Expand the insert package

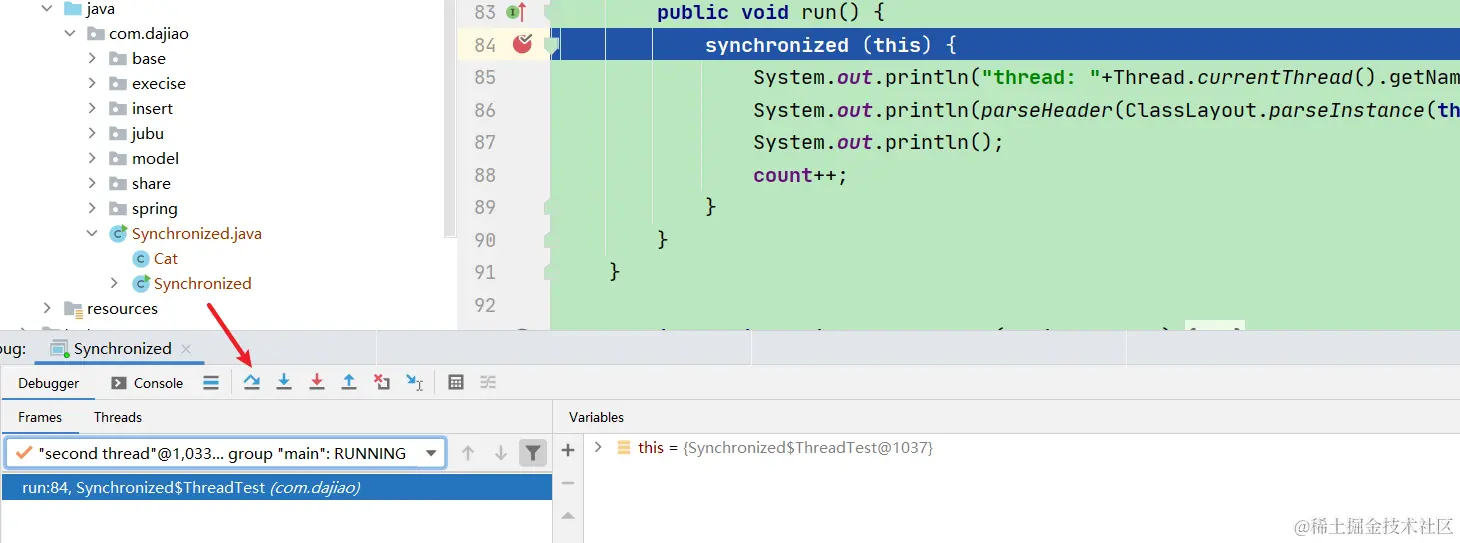coord(92,108)
